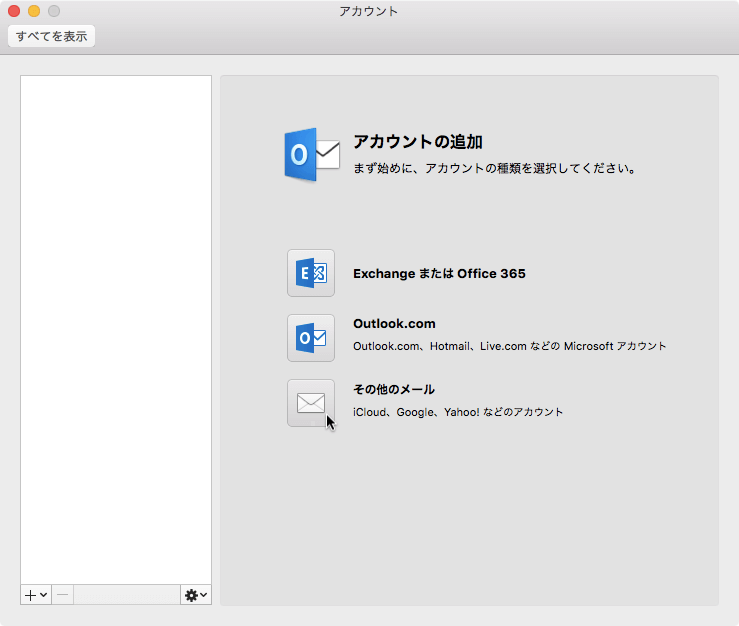Click the アカウントの追加 heading
The height and width of the screenshot is (626, 739).
[418, 142]
